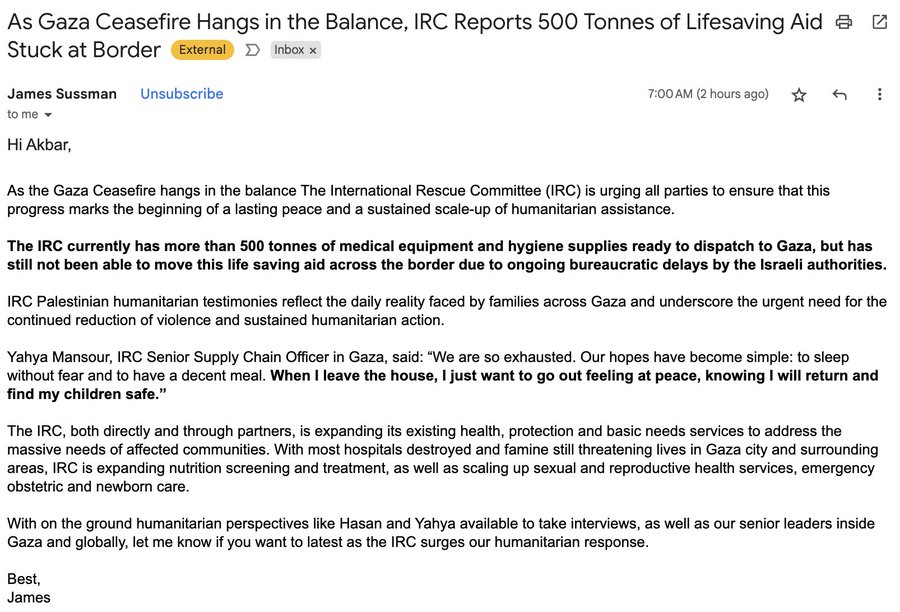The image size is (900, 612).
Task: Click the bold 500 tonnes paragraph
Action: [x=446, y=256]
